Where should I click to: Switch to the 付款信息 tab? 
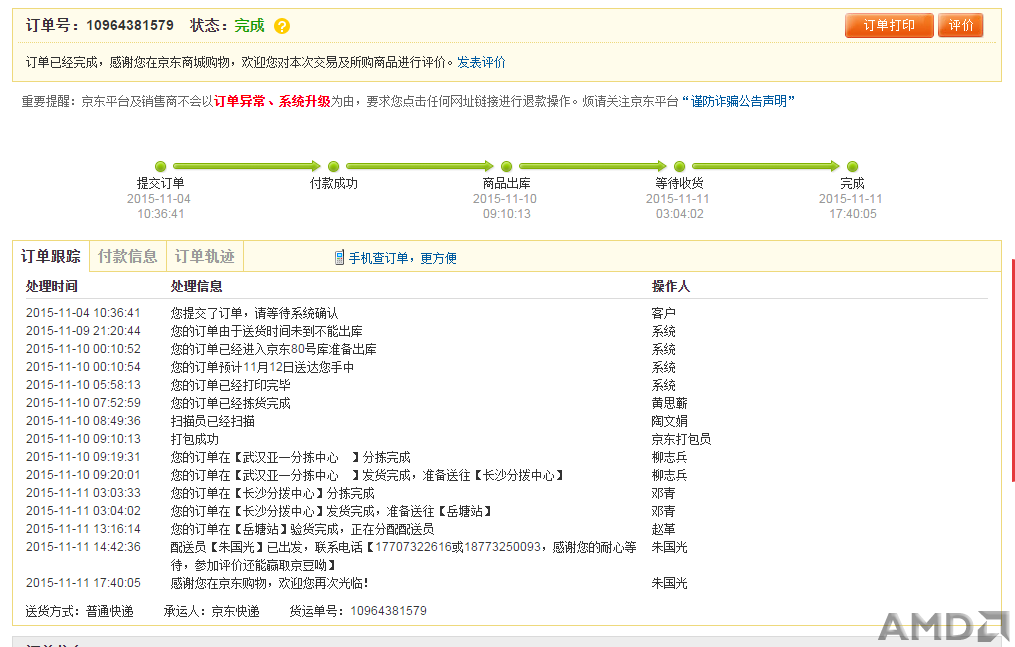point(128,256)
